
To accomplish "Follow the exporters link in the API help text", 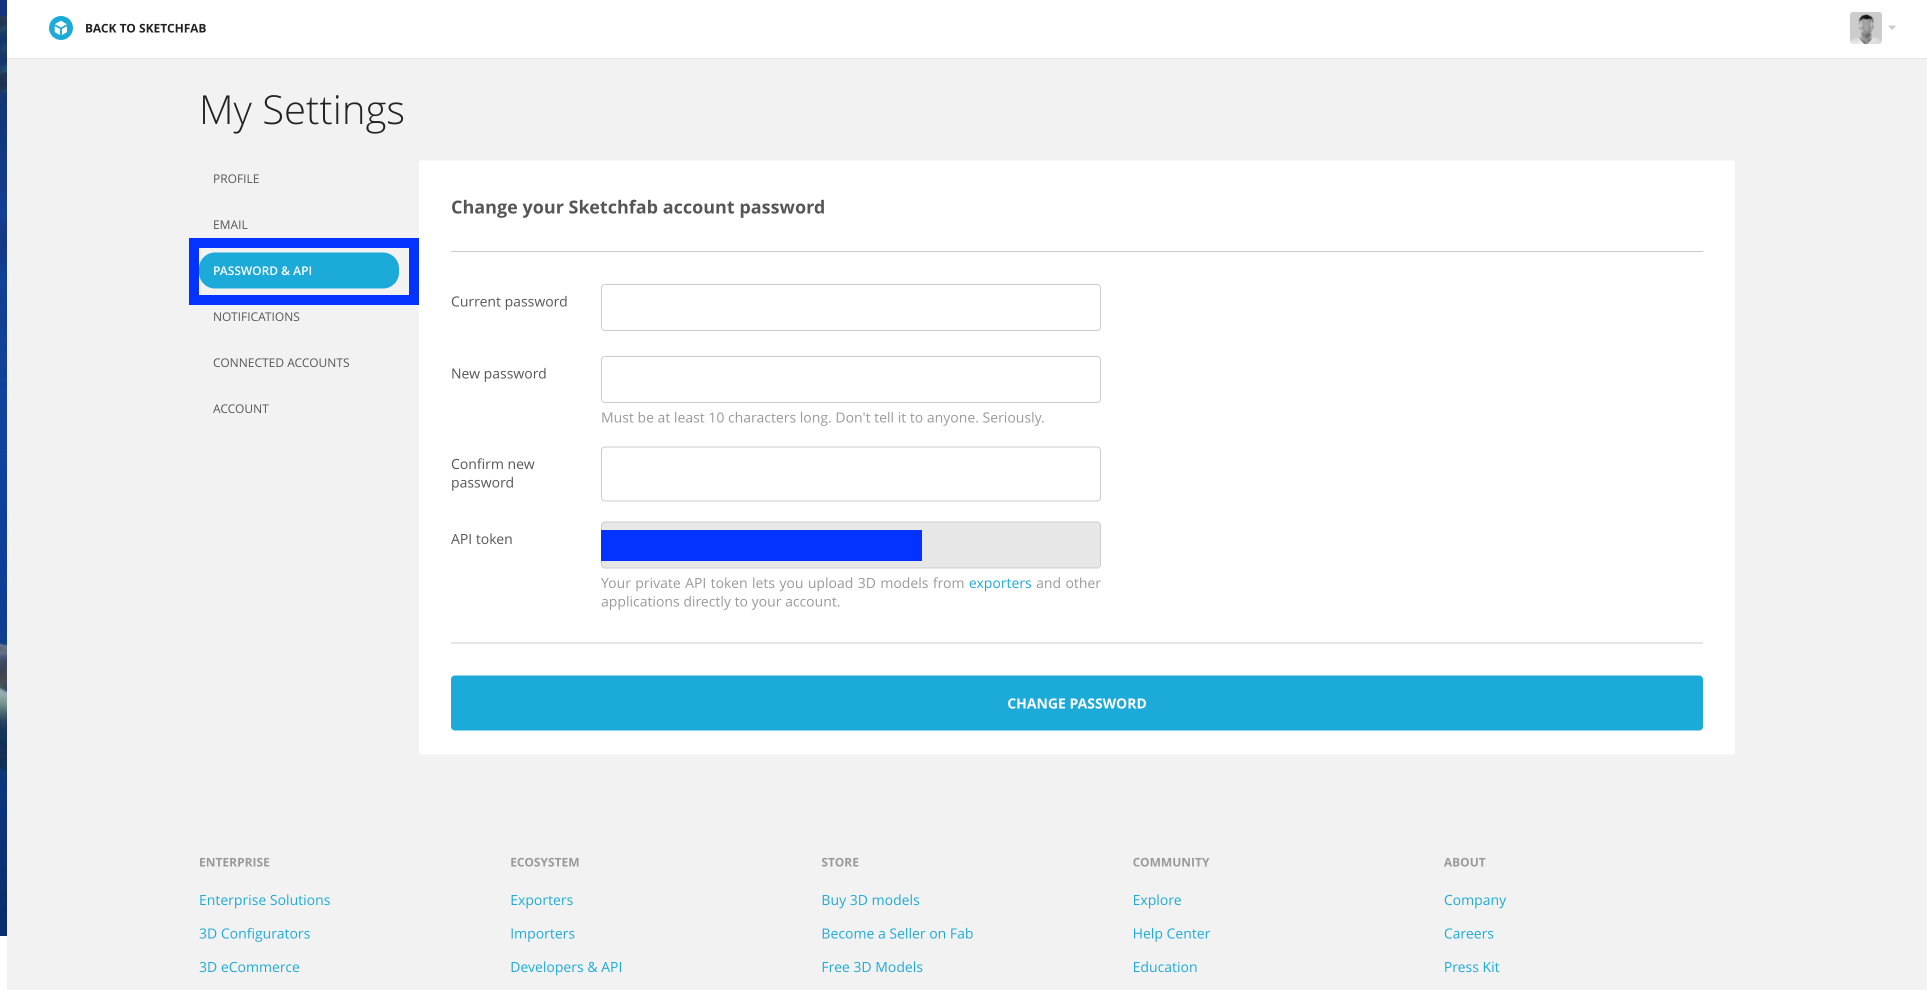I will point(1000,583).
